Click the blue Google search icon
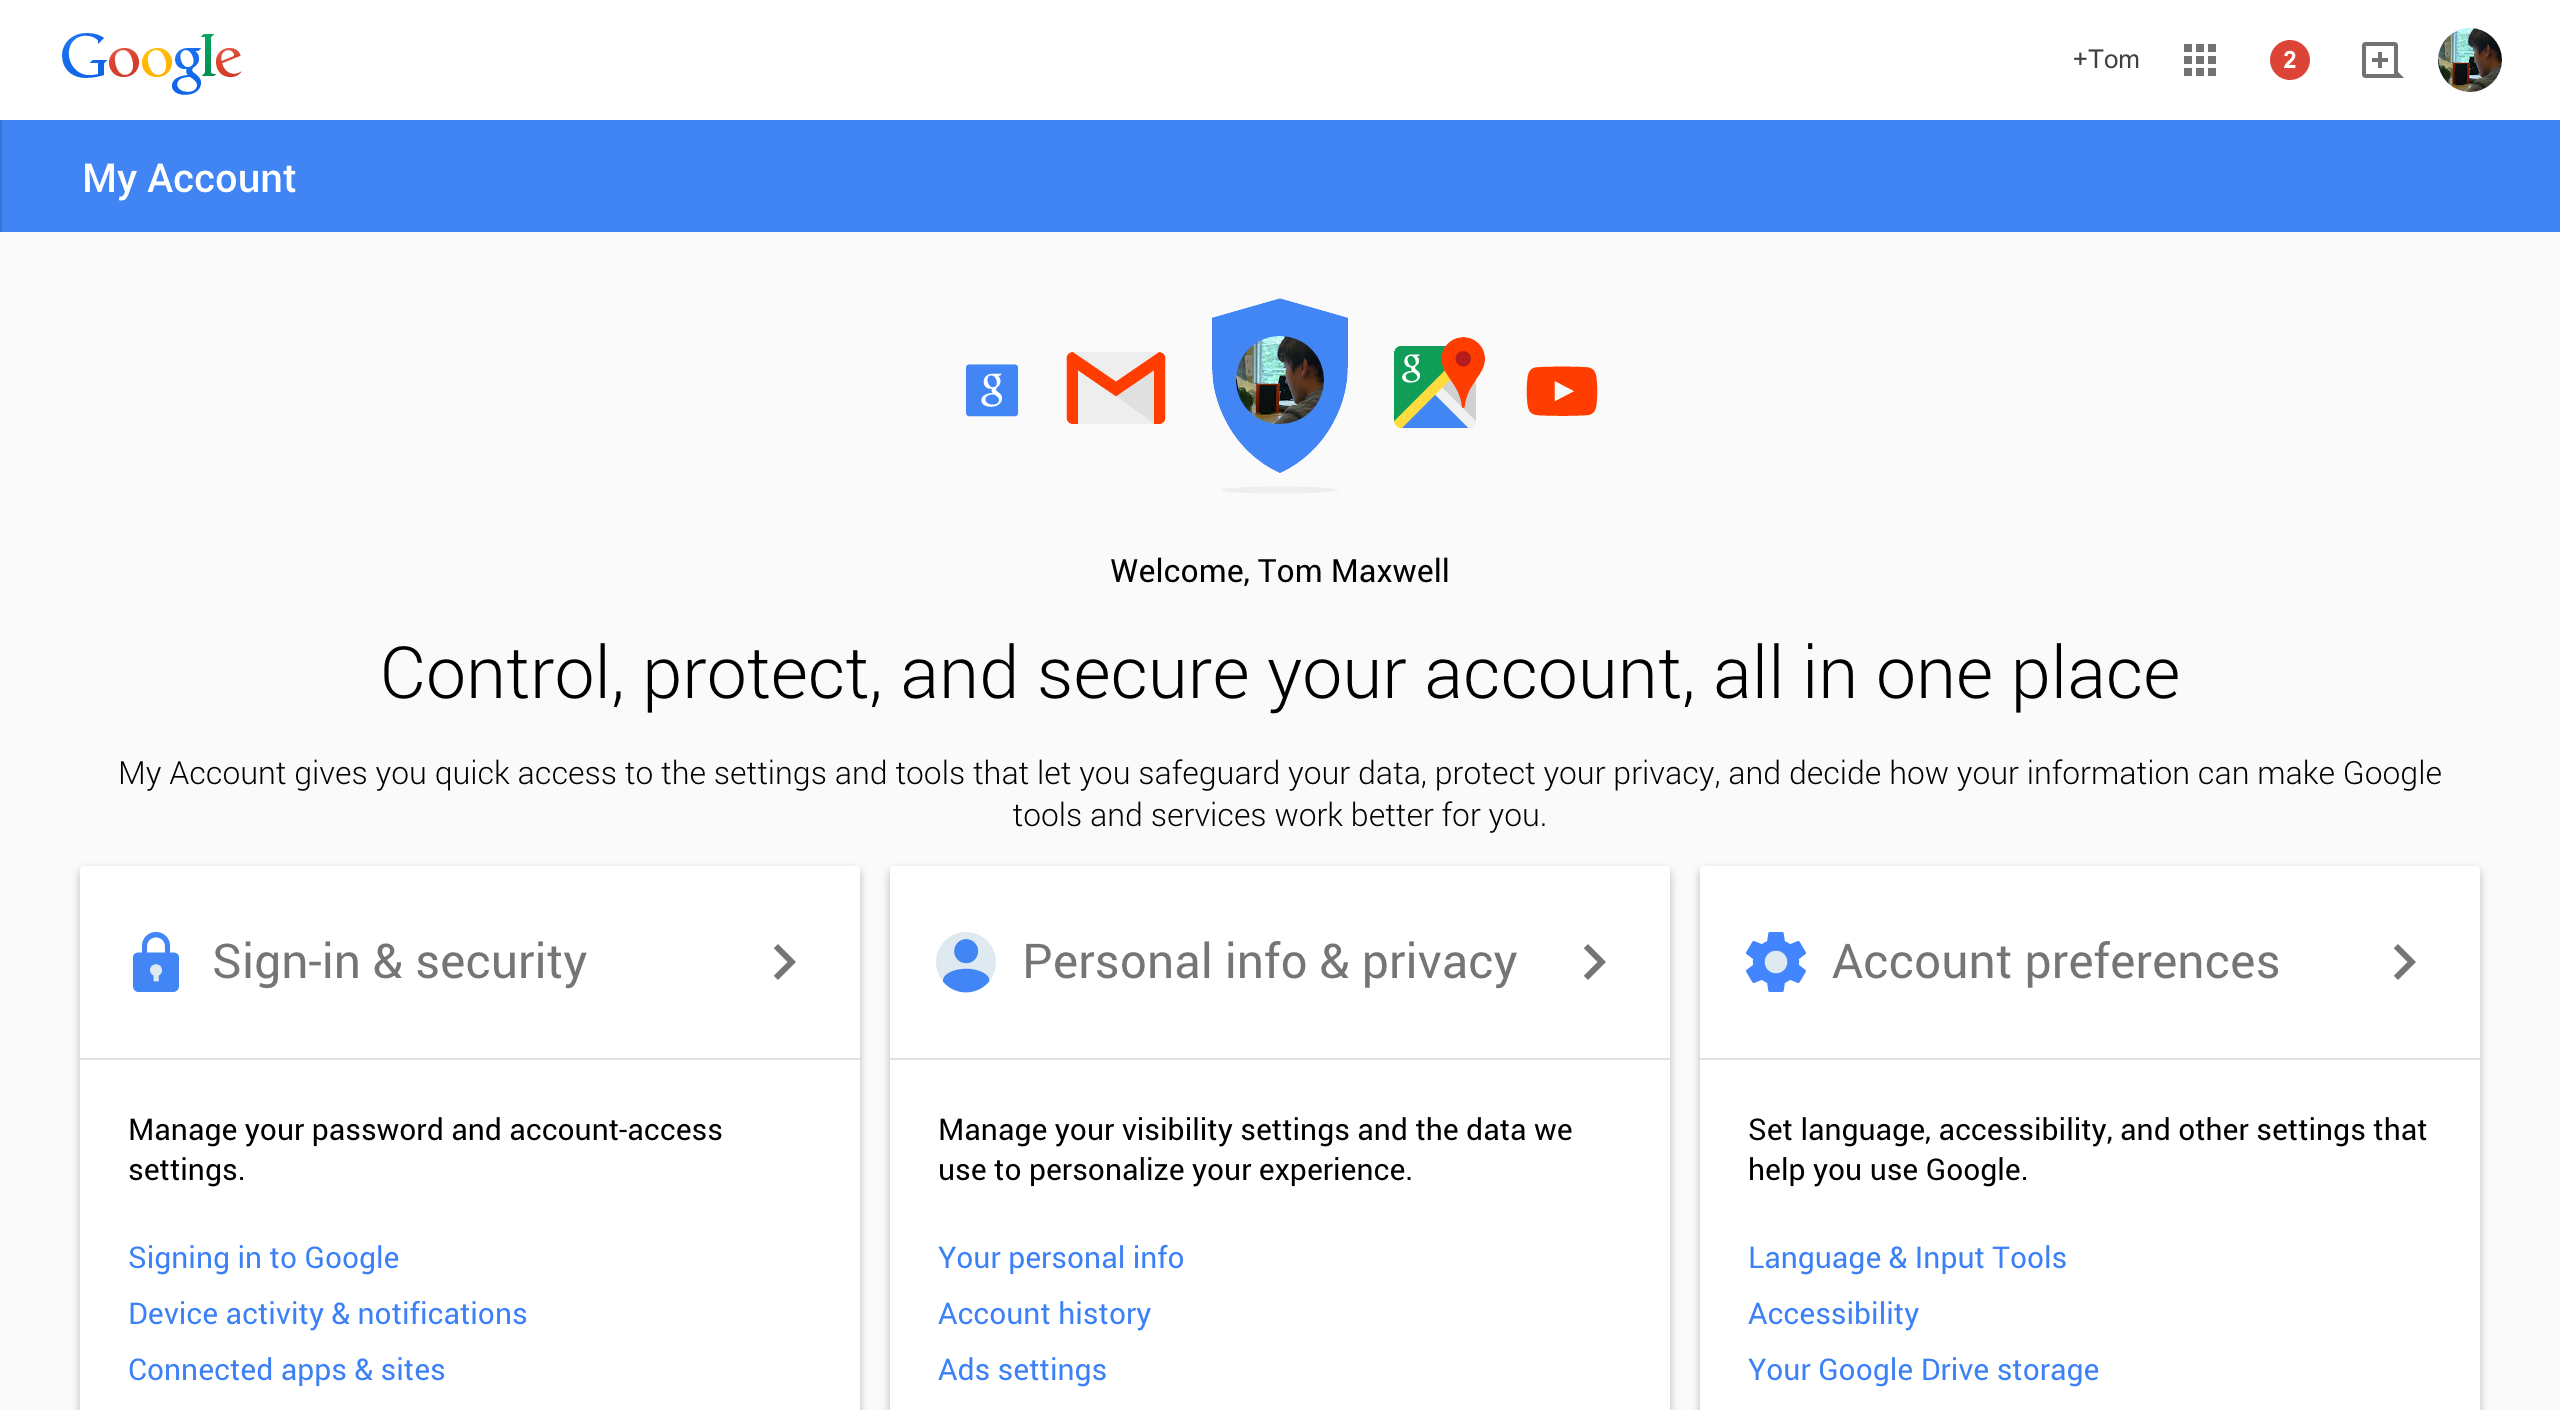This screenshot has height=1410, width=2560. click(991, 390)
